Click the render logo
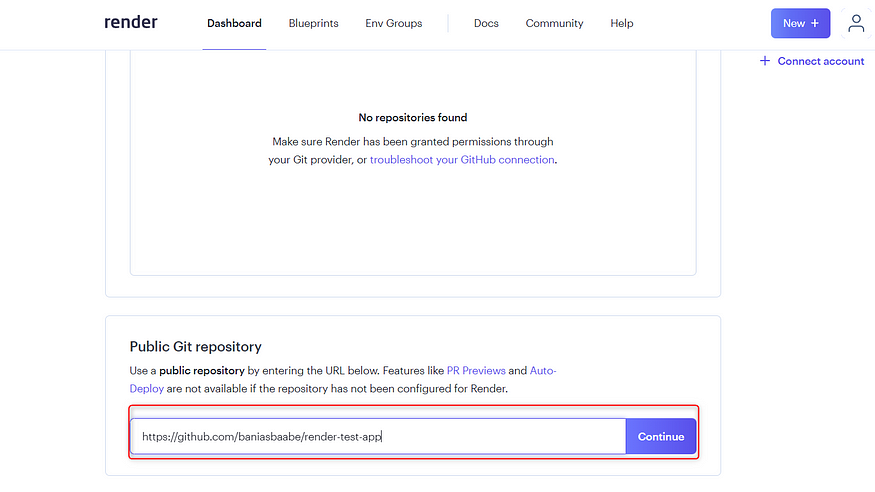875x492 pixels. tap(131, 22)
